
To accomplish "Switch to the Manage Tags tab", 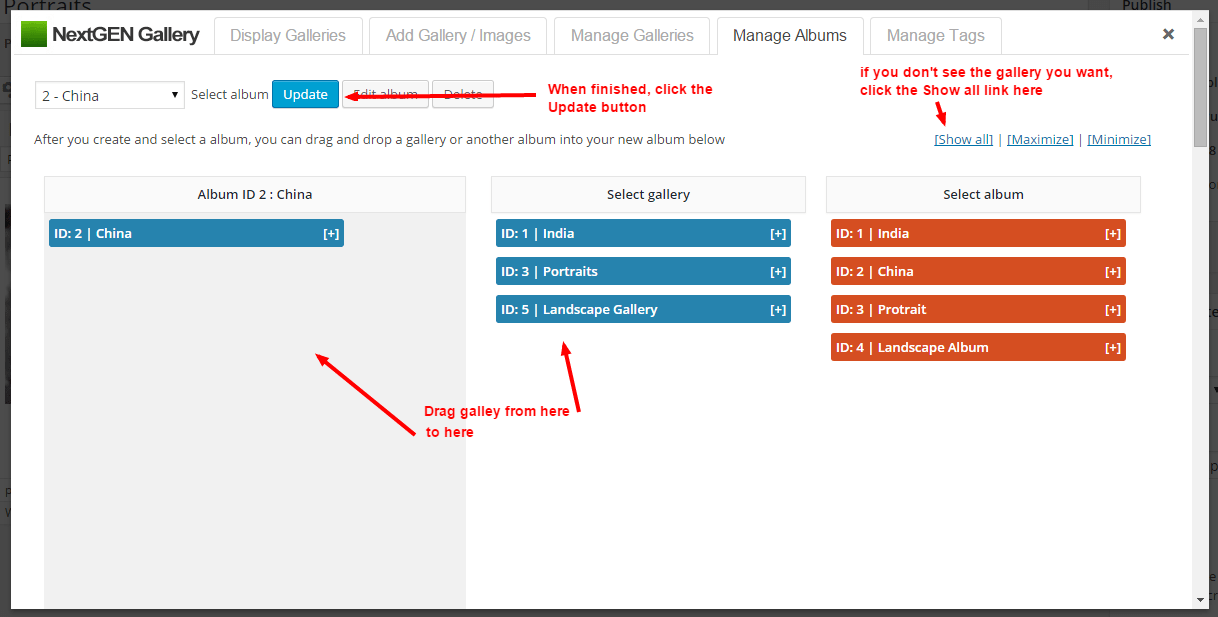I will click(x=934, y=35).
